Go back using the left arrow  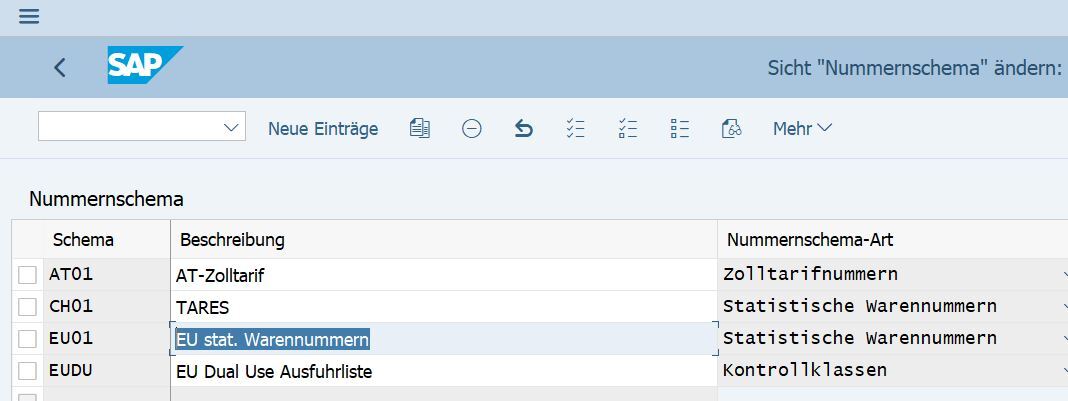coord(60,67)
